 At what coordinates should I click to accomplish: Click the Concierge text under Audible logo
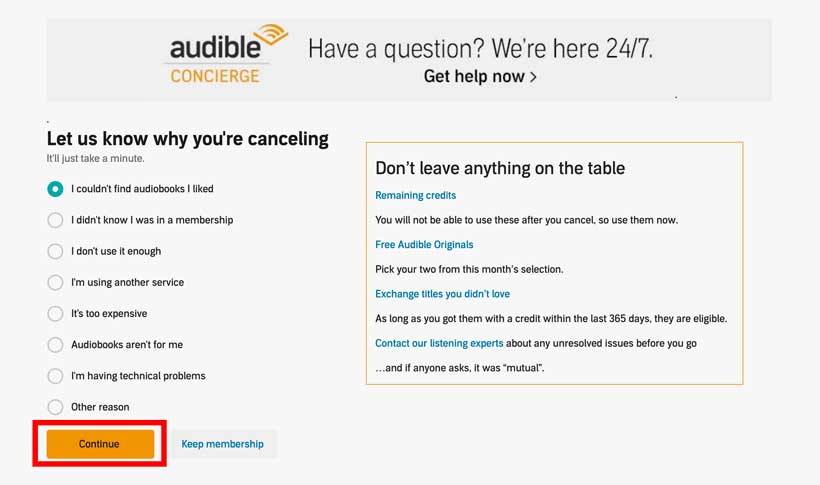[x=214, y=76]
